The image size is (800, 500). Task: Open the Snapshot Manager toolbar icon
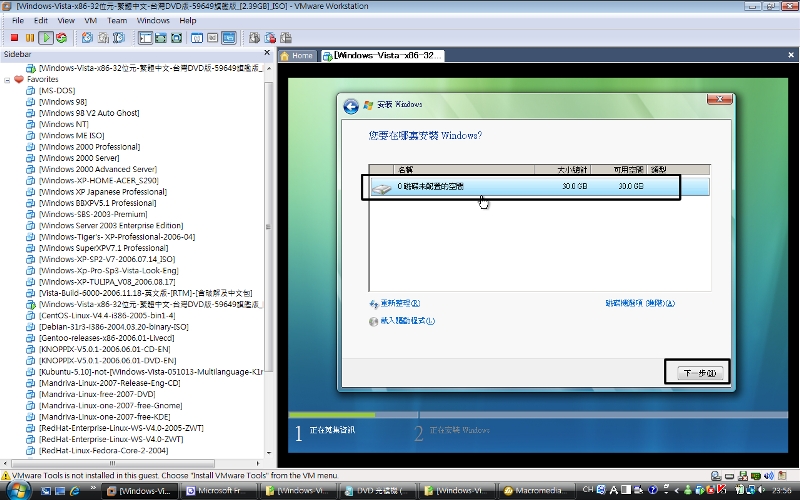(x=119, y=38)
